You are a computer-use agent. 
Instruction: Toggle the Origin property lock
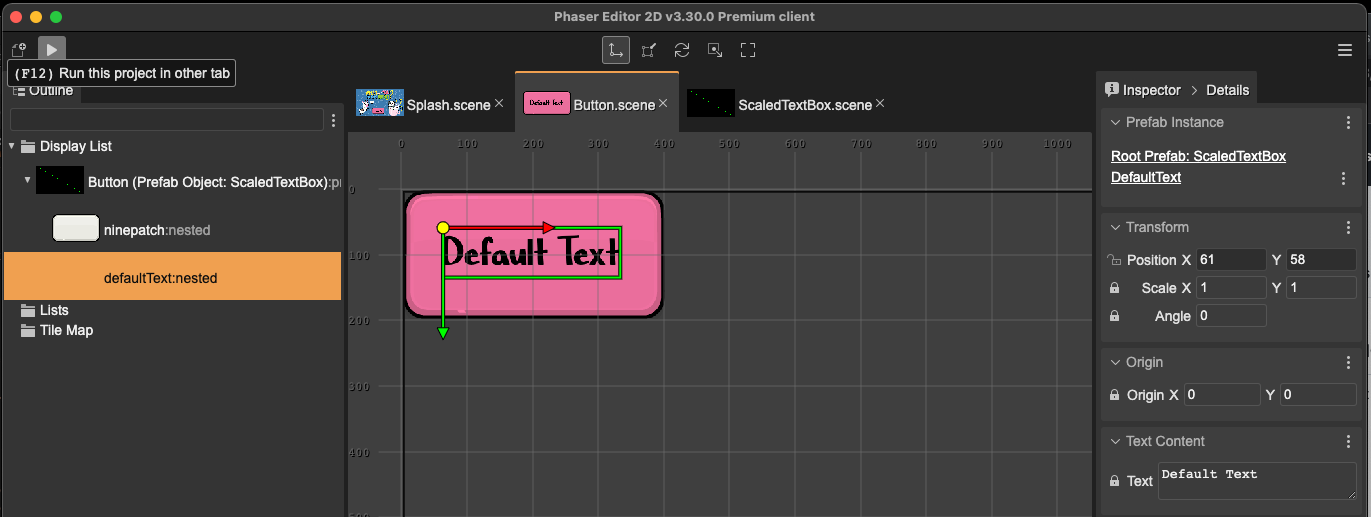(x=1114, y=395)
